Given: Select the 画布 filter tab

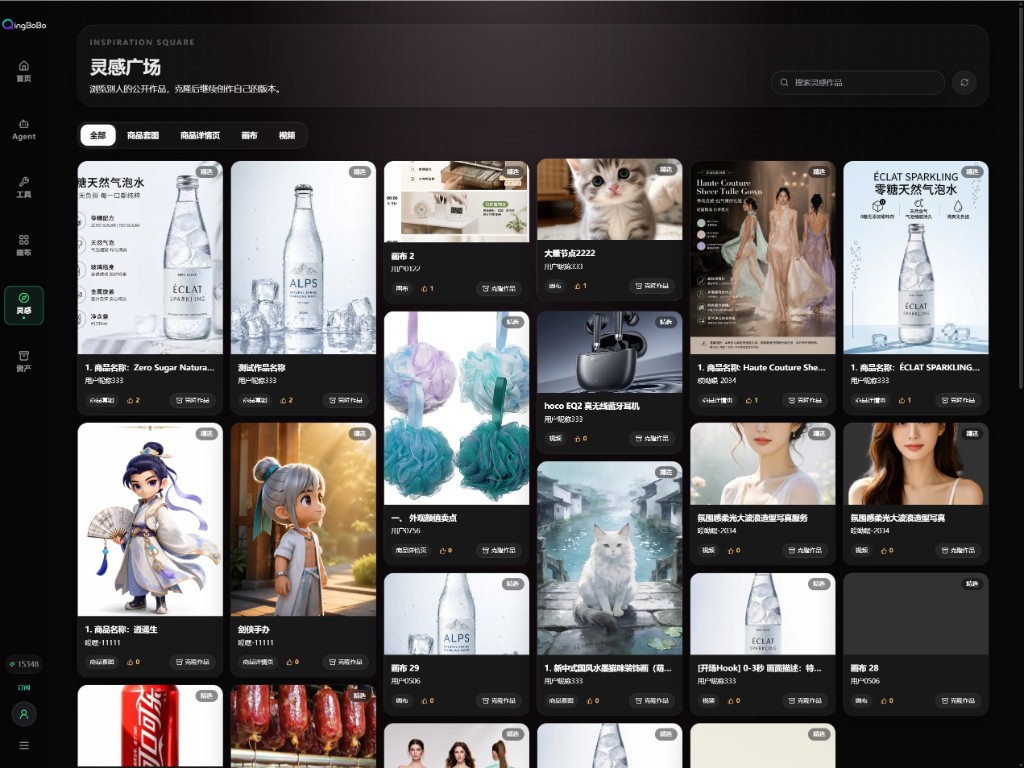Looking at the screenshot, I should [x=249, y=135].
